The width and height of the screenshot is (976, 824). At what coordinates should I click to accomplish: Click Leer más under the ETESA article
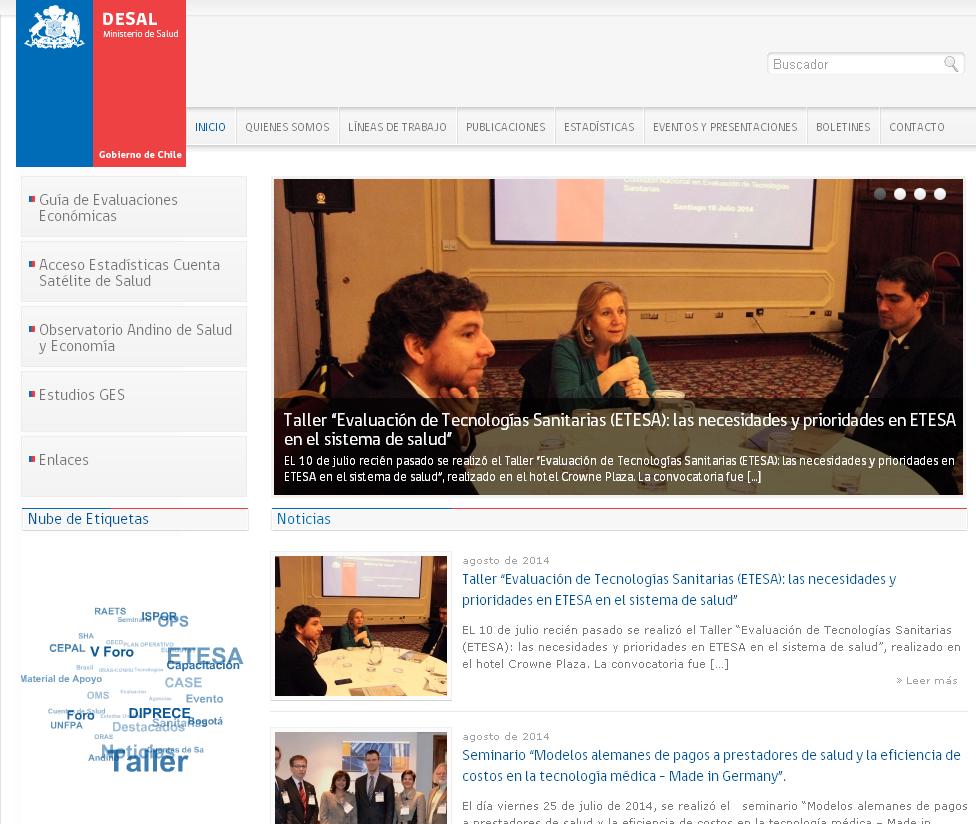point(927,680)
